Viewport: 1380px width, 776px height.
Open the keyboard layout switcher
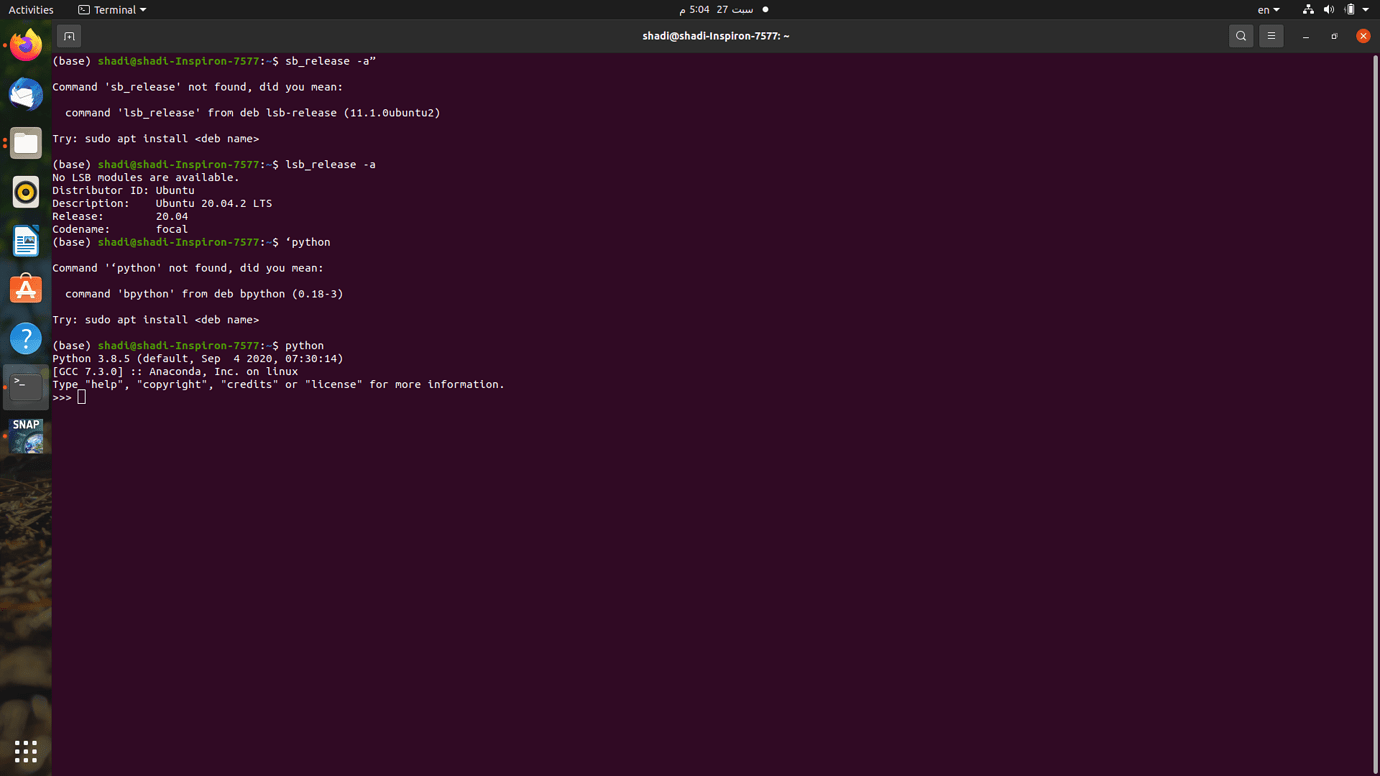[1267, 9]
